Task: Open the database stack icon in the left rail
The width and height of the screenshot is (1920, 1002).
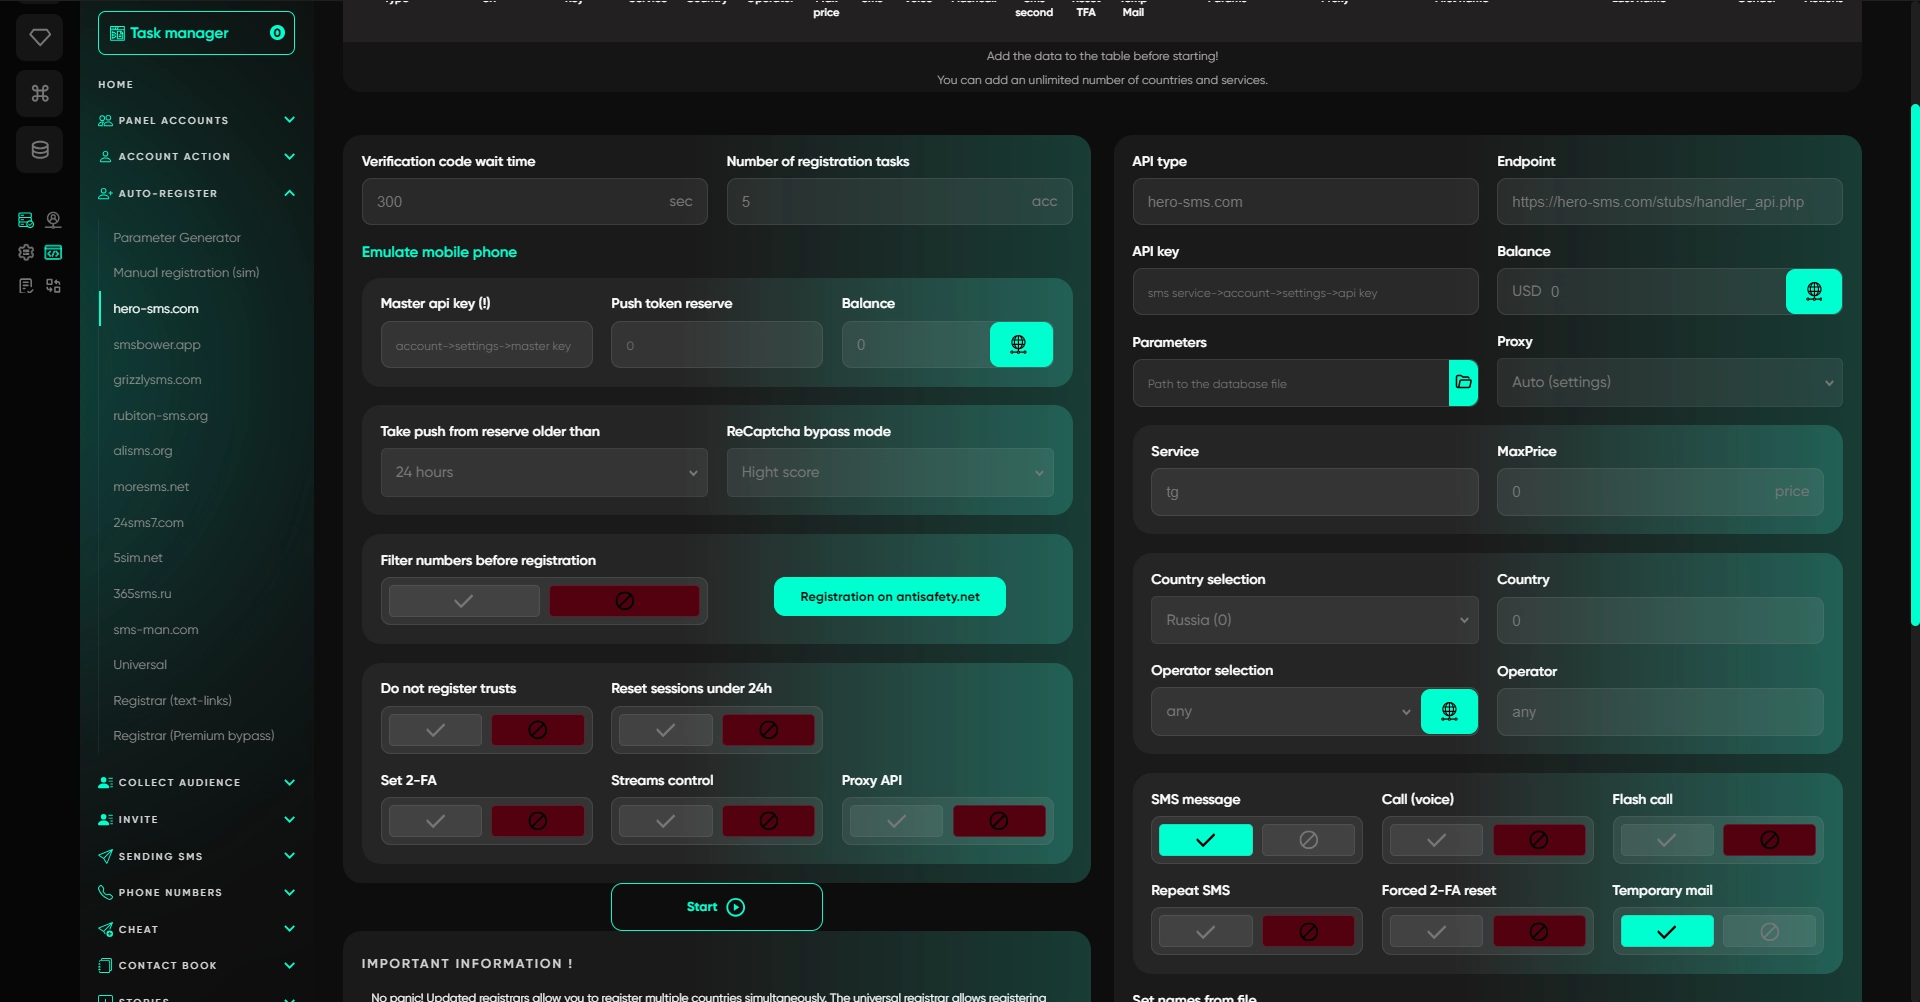Action: click(x=40, y=150)
